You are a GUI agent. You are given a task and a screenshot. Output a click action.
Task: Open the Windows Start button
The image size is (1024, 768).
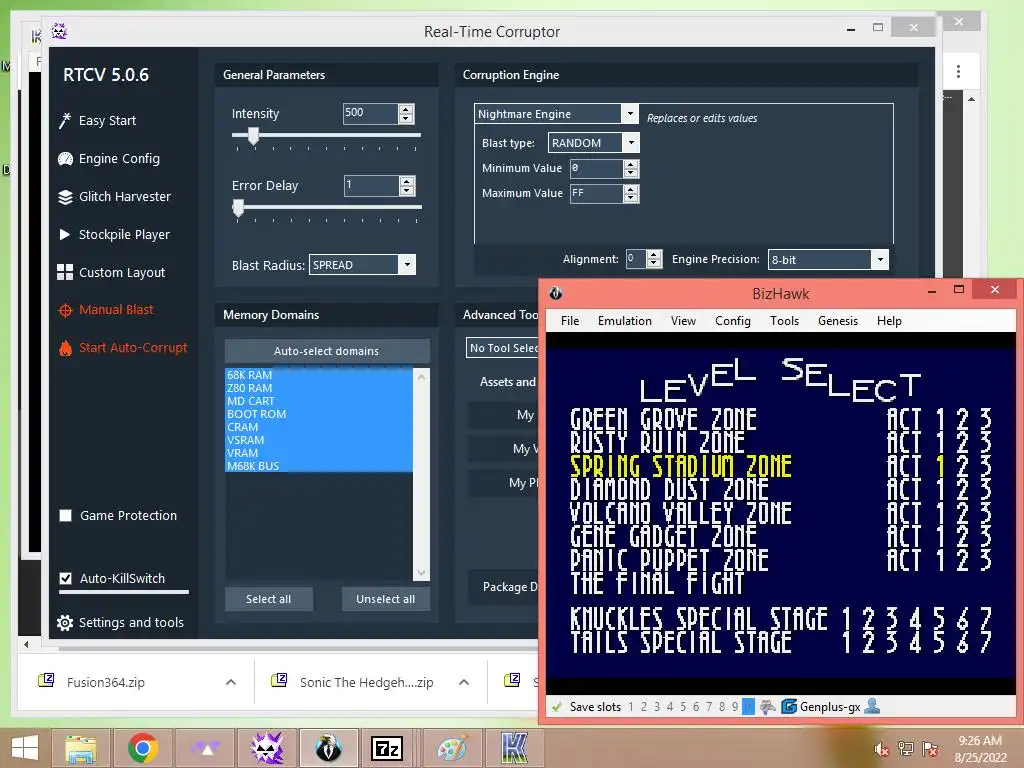25,748
